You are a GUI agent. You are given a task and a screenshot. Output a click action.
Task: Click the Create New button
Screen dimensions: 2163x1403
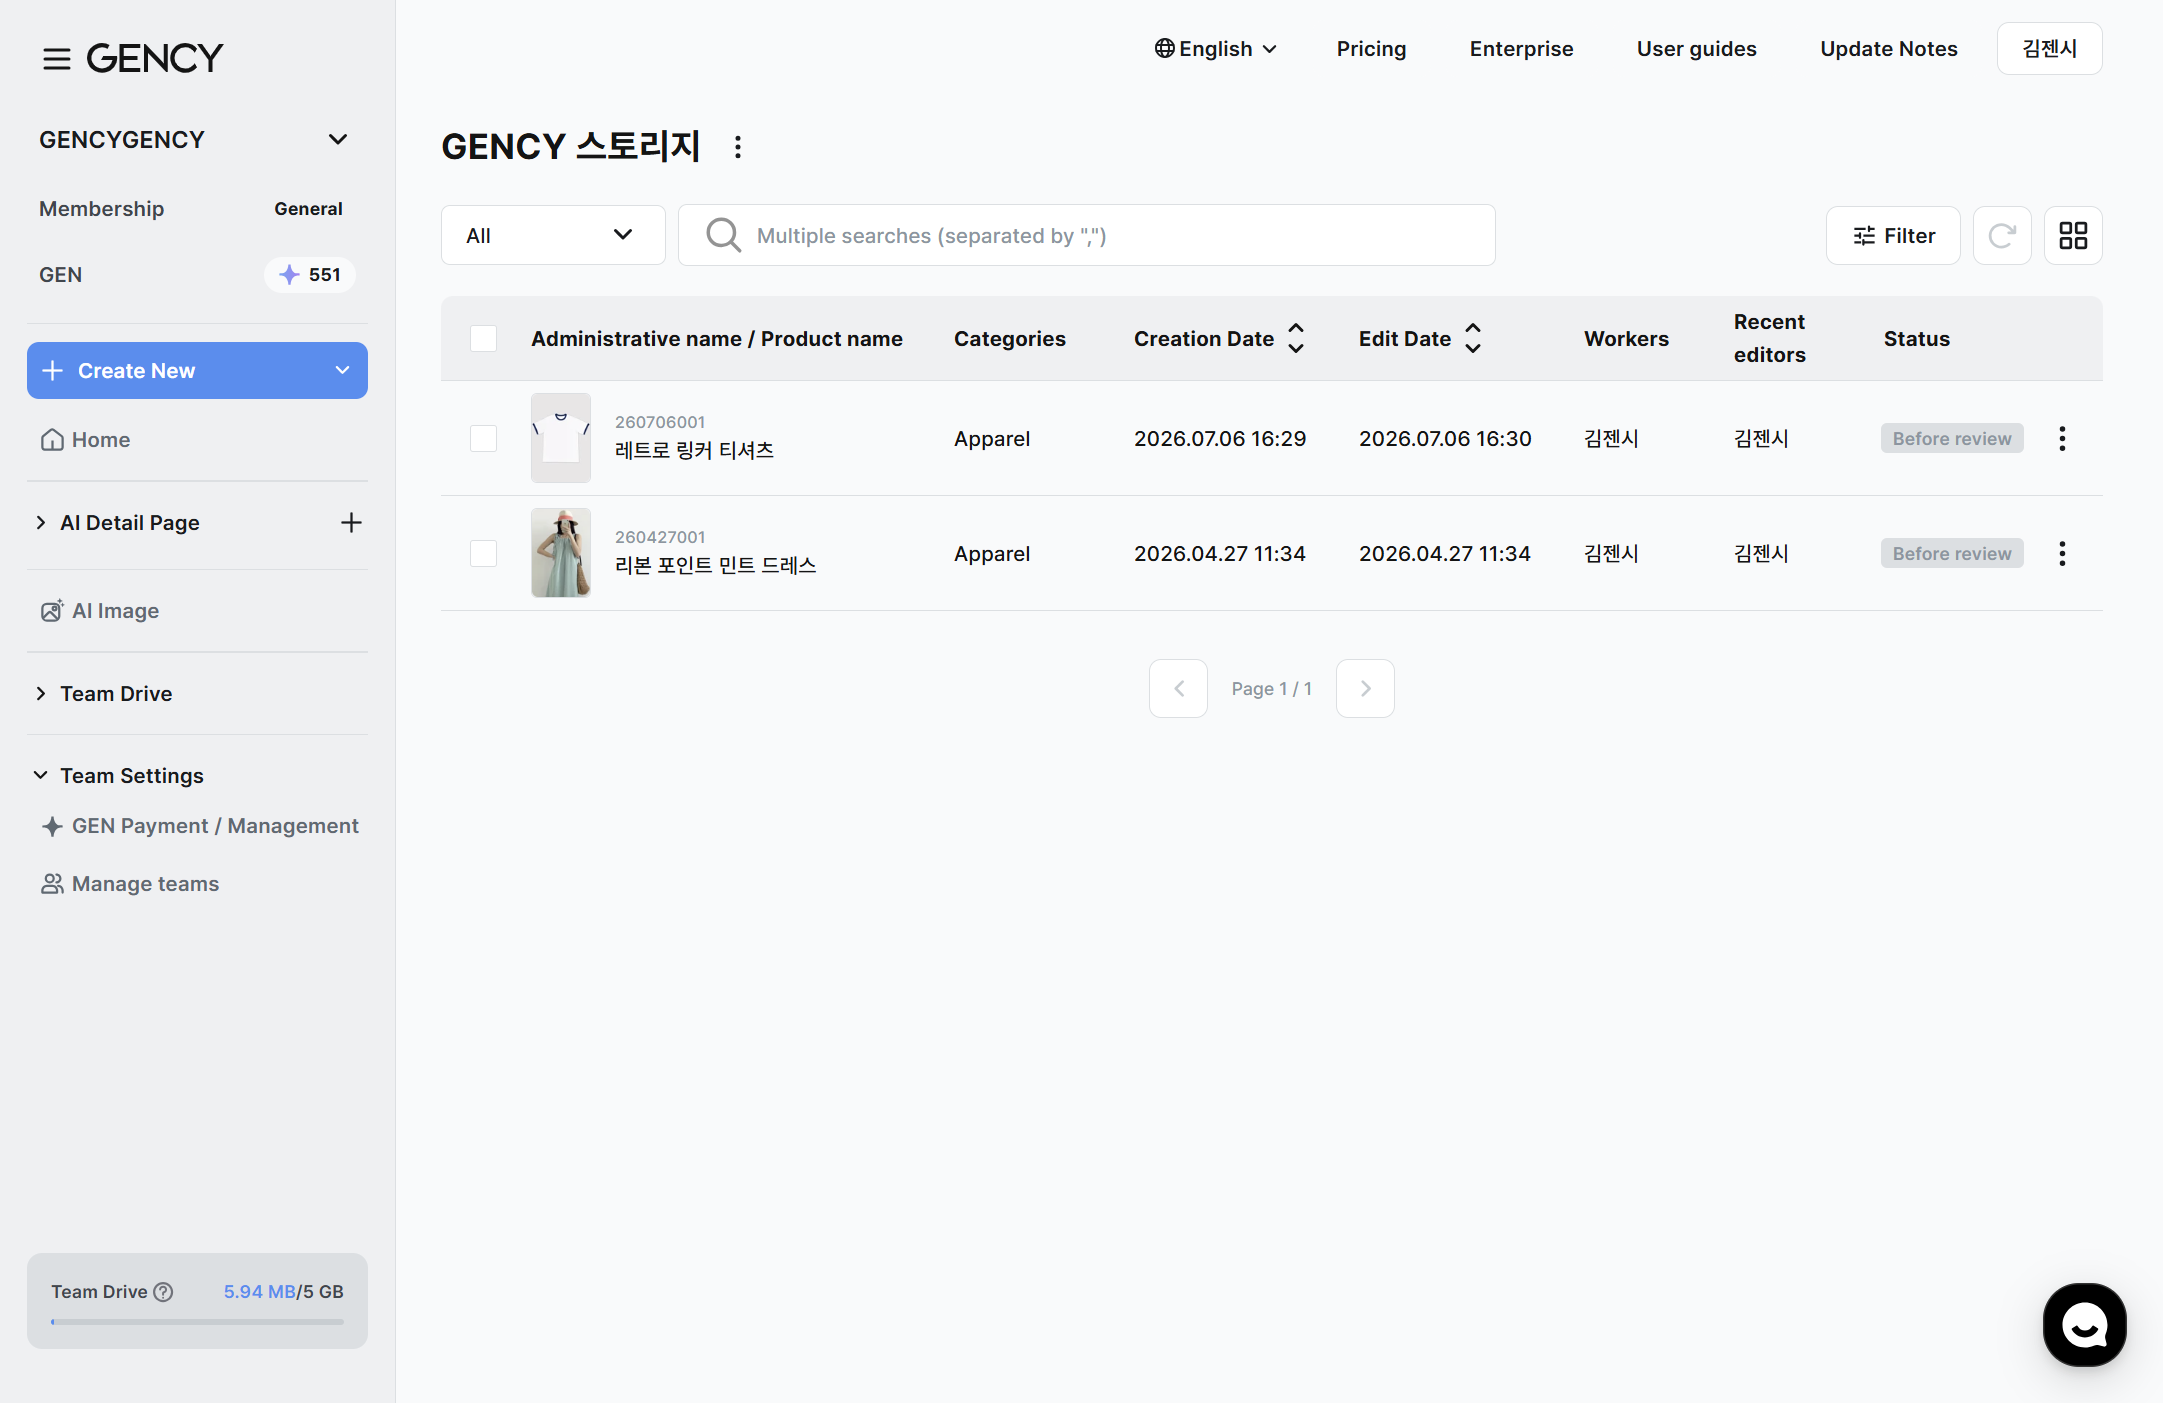[197, 371]
